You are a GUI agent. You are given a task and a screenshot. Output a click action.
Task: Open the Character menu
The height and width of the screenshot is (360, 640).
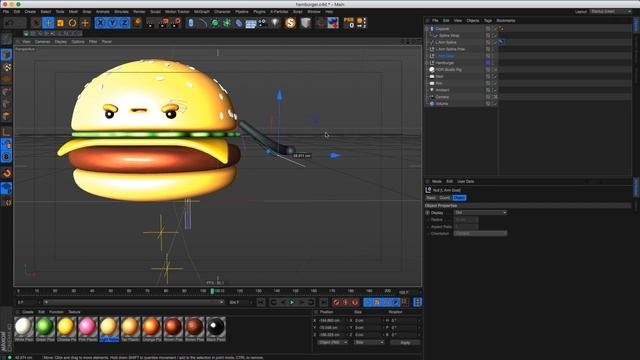click(x=222, y=12)
